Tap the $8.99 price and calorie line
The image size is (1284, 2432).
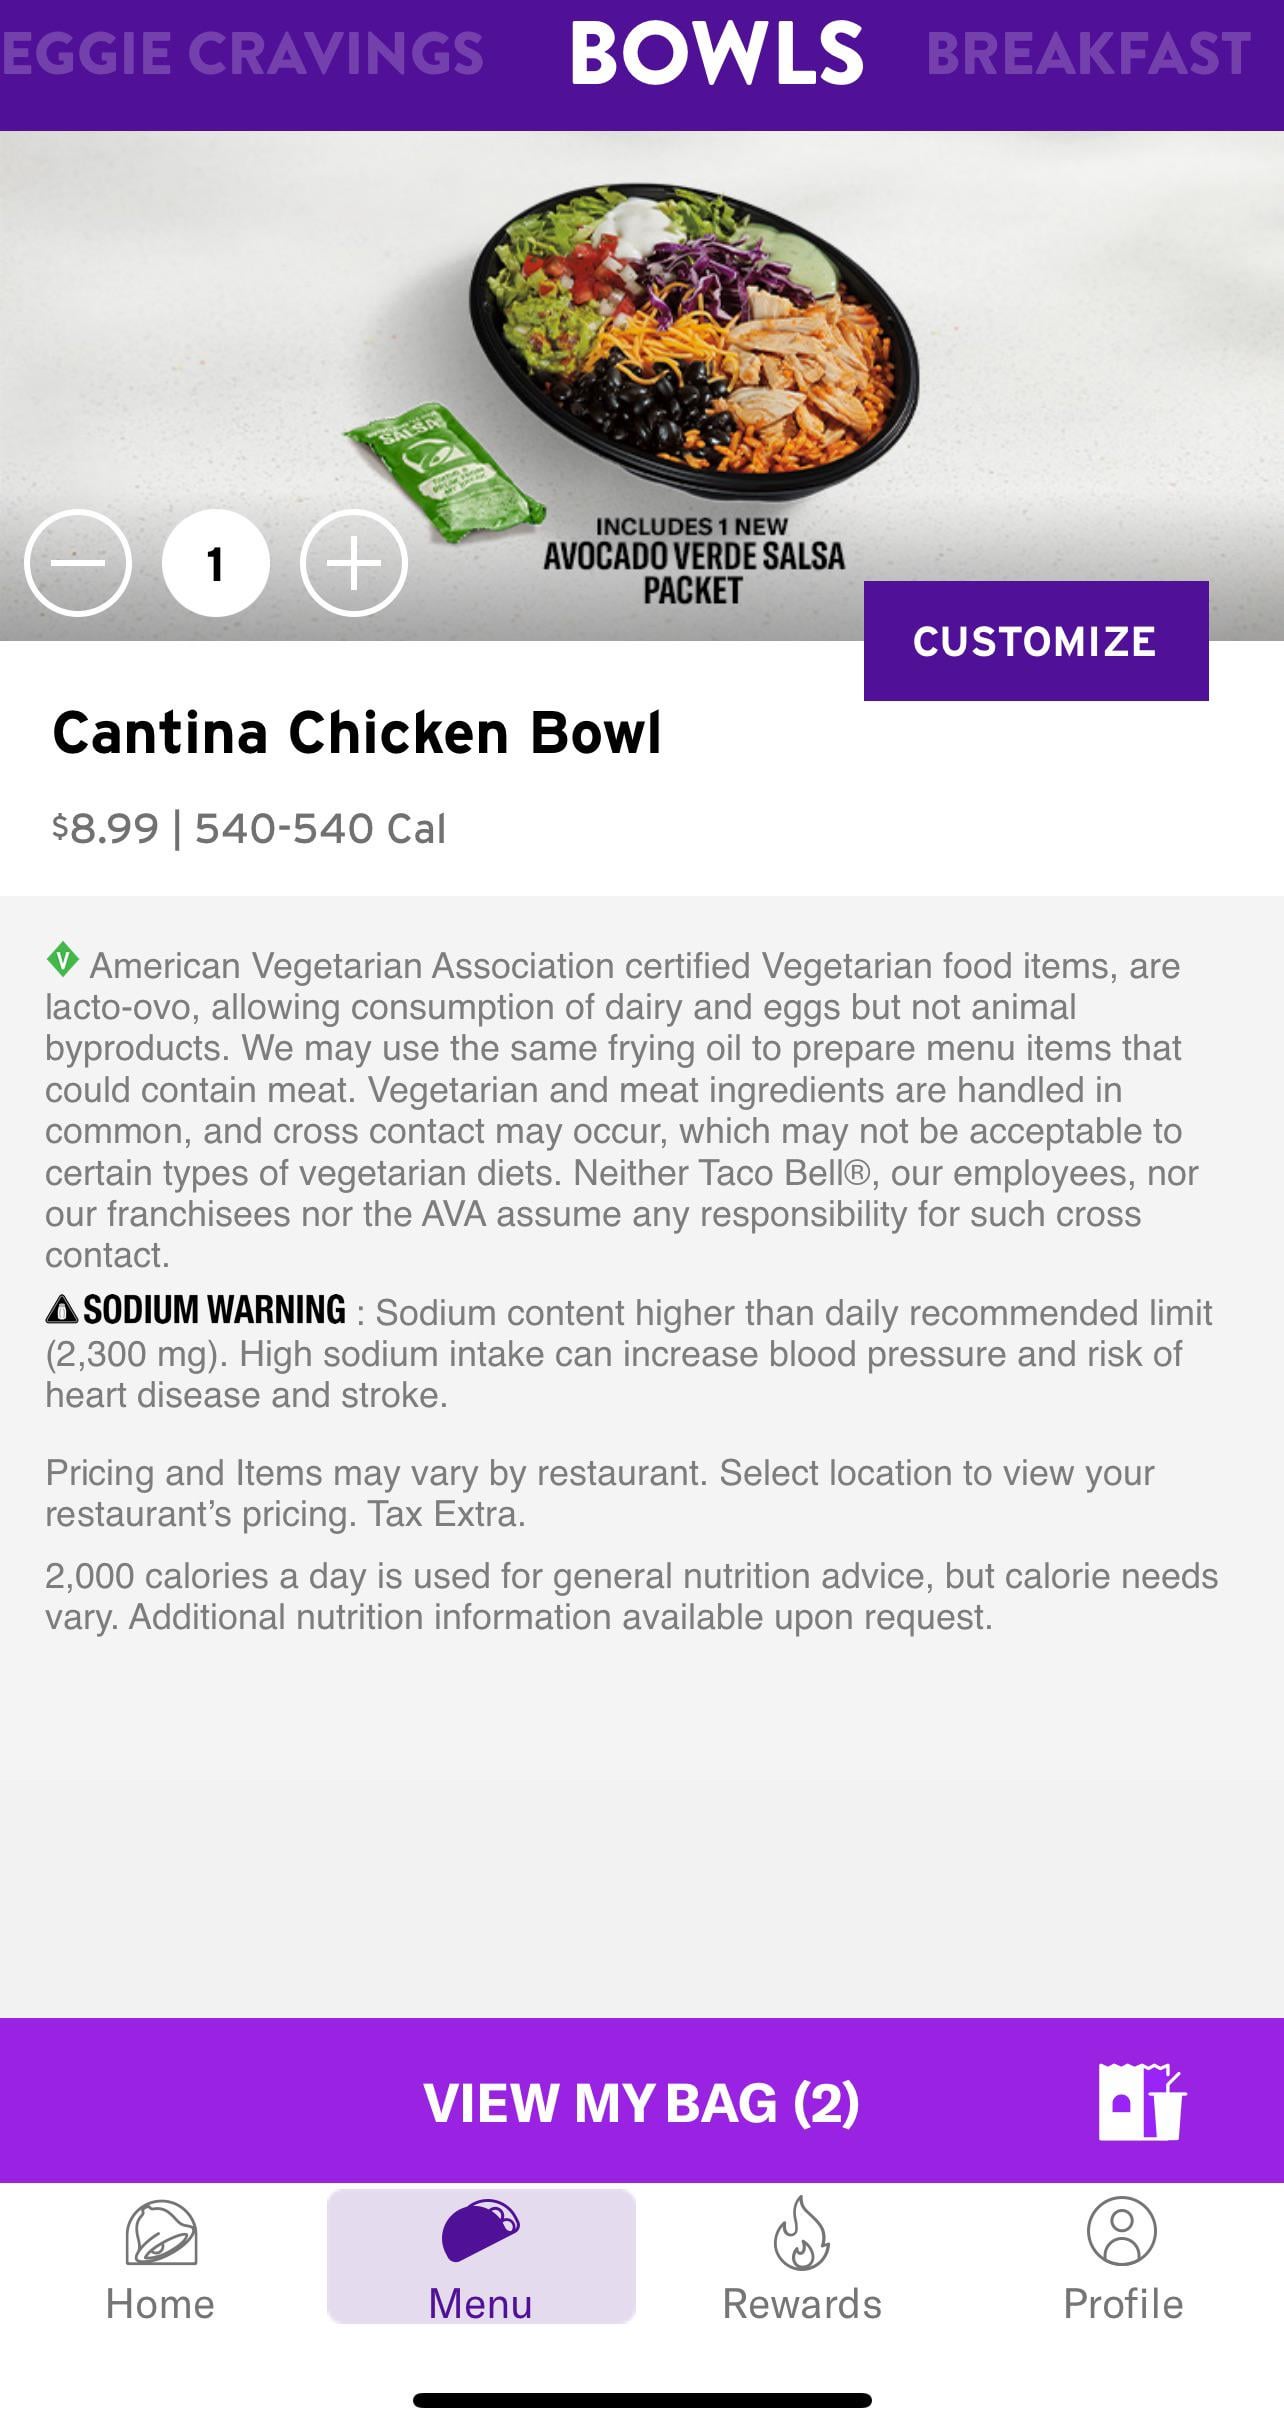click(x=249, y=829)
